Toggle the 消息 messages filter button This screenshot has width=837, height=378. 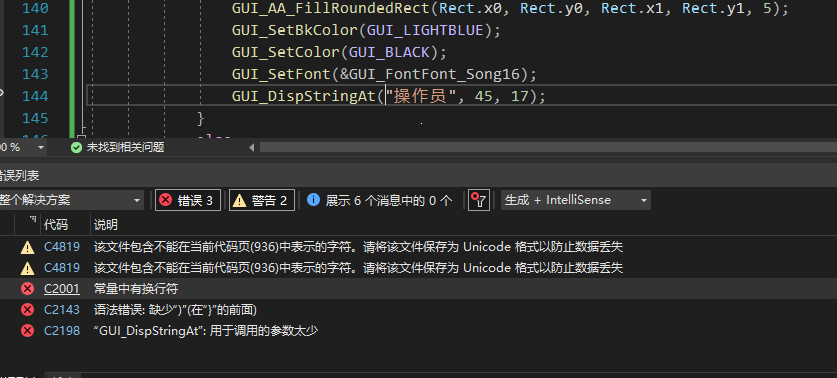(x=380, y=200)
